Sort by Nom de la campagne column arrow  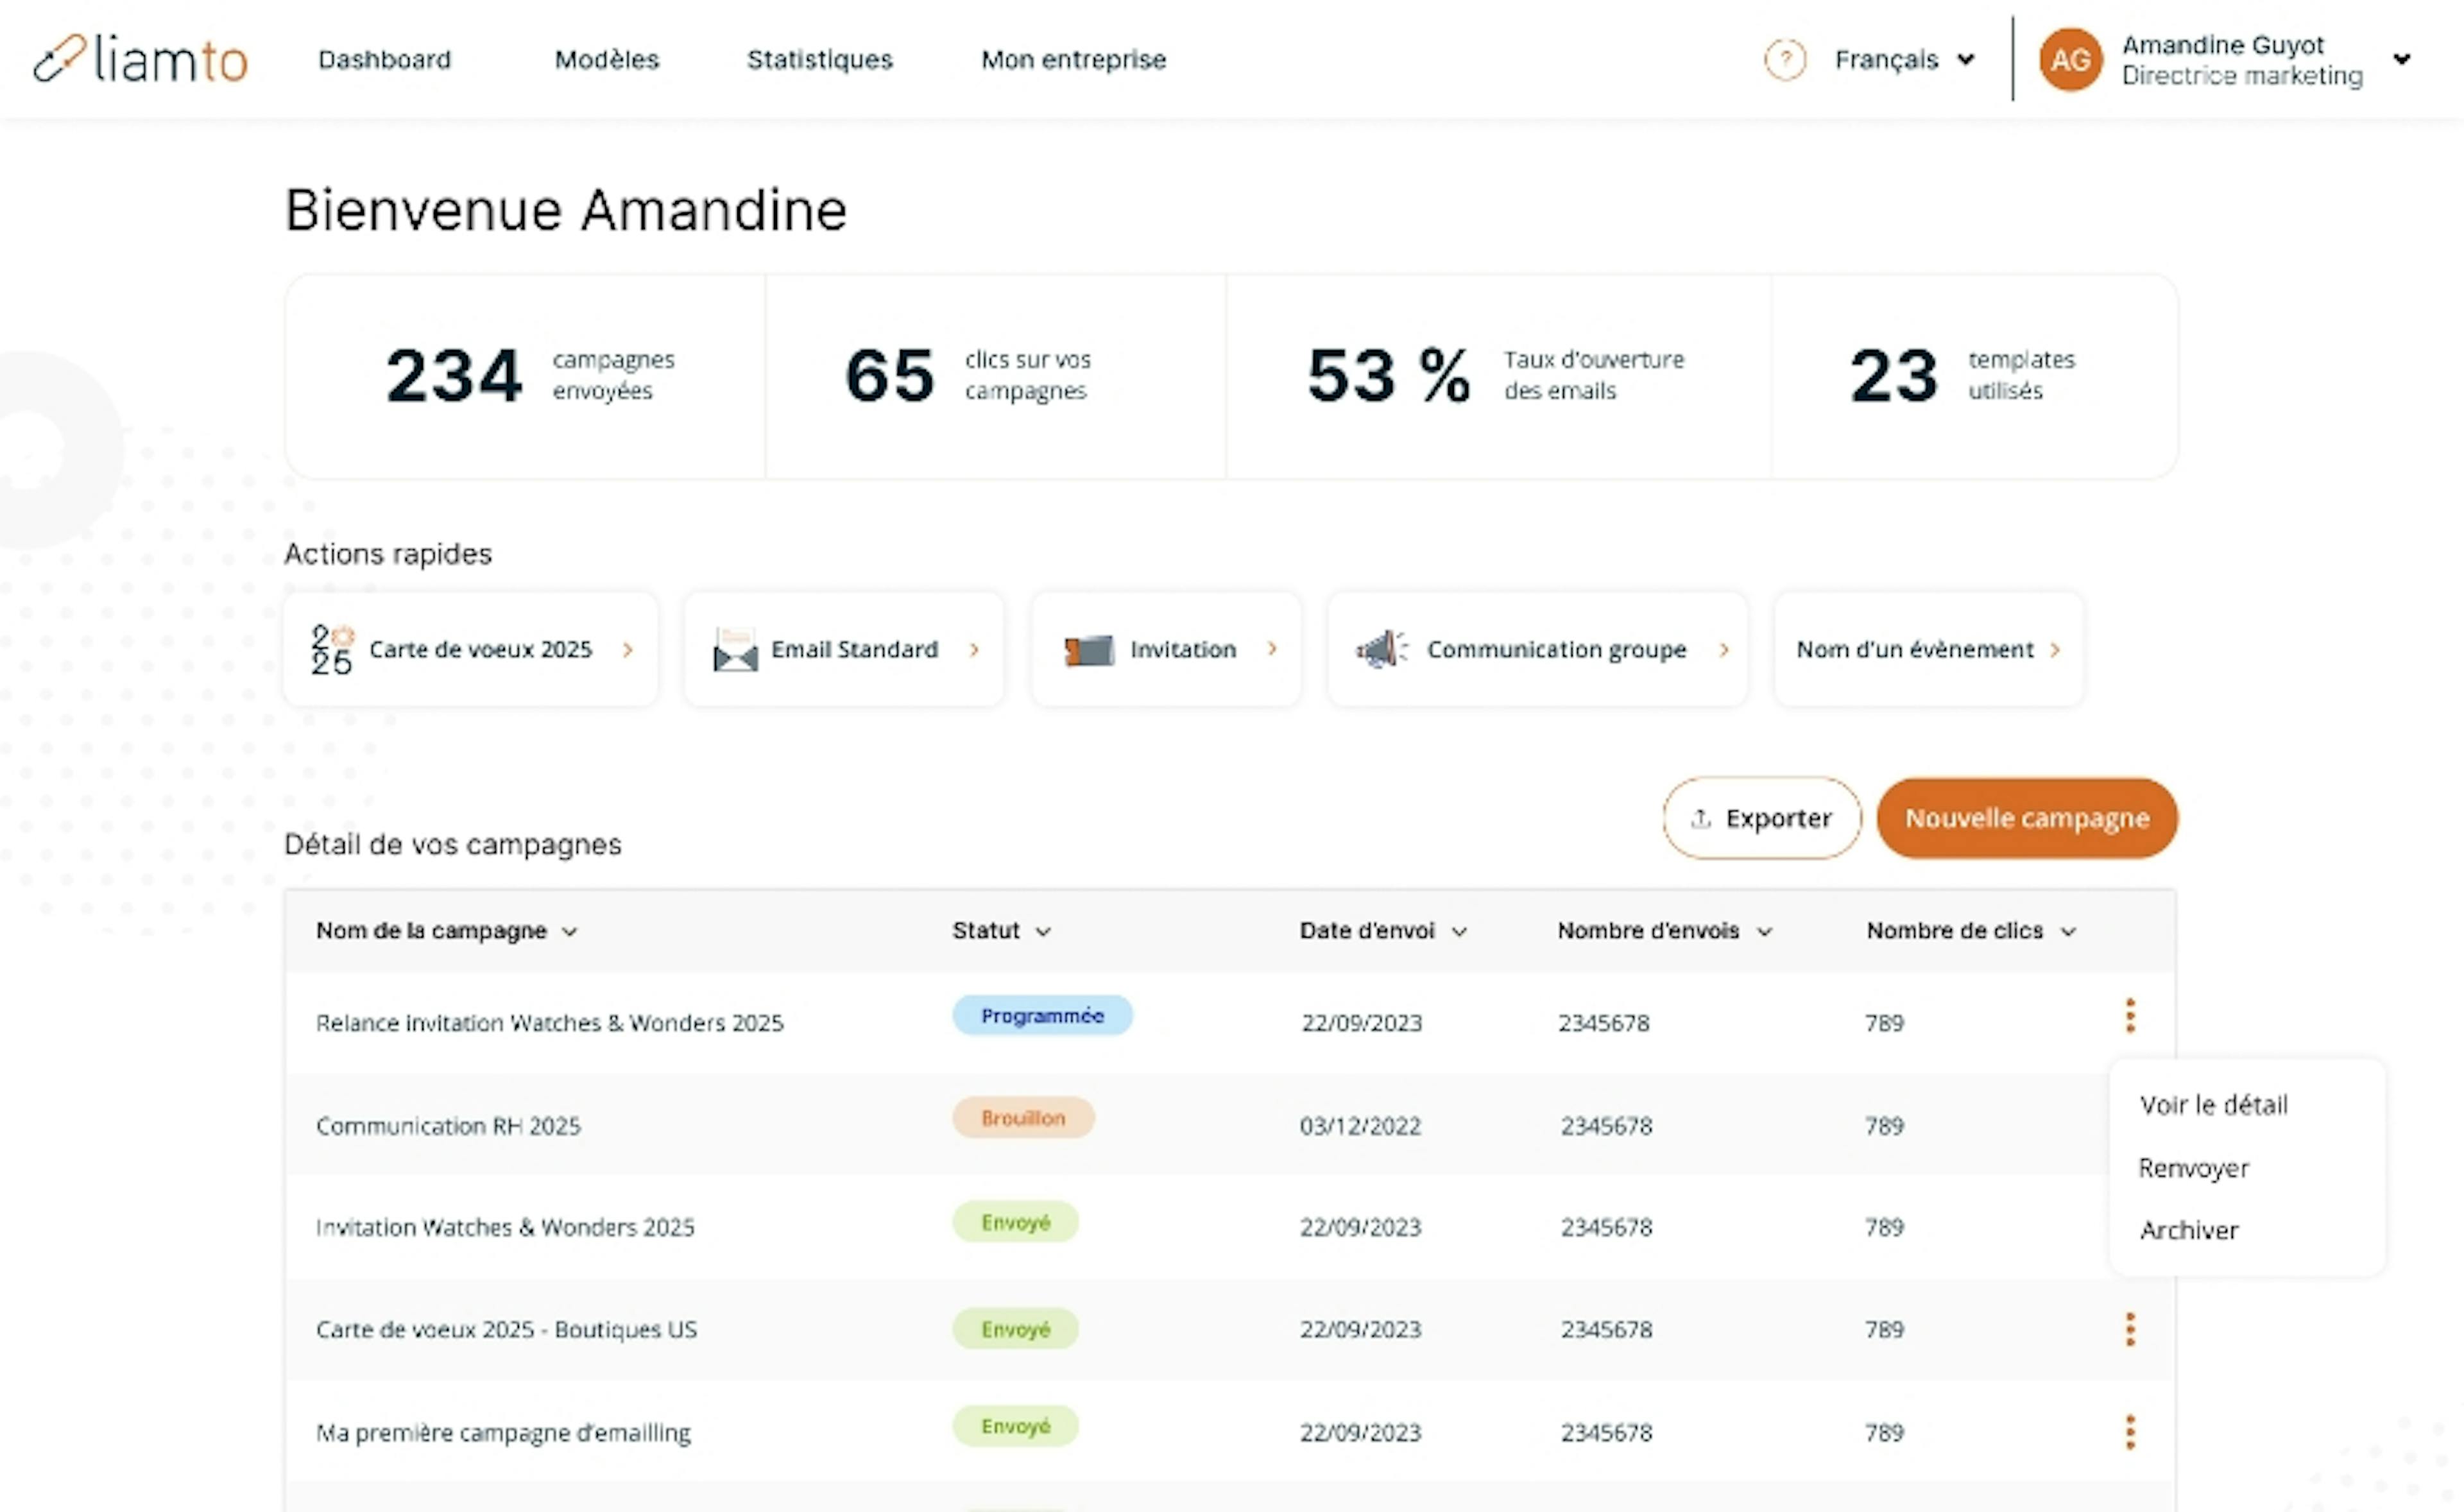(x=570, y=932)
